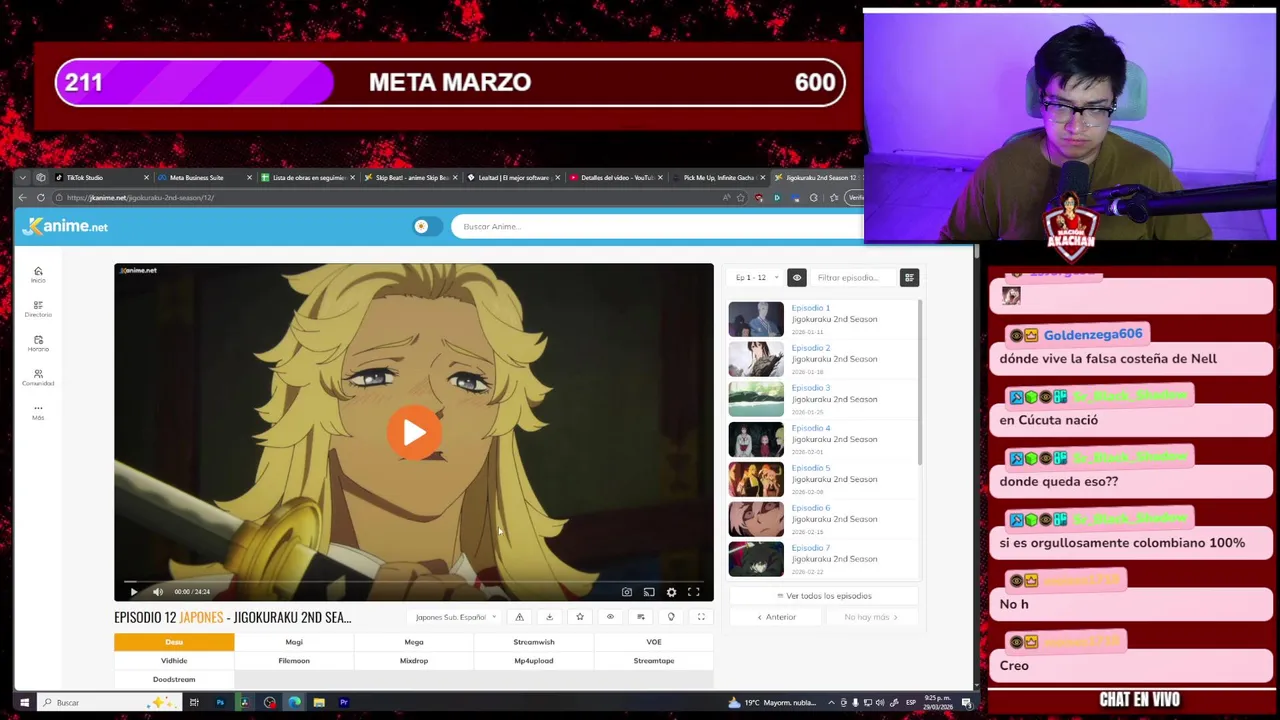1280x720 pixels.
Task: Add episode to playlist icon
Action: point(640,617)
